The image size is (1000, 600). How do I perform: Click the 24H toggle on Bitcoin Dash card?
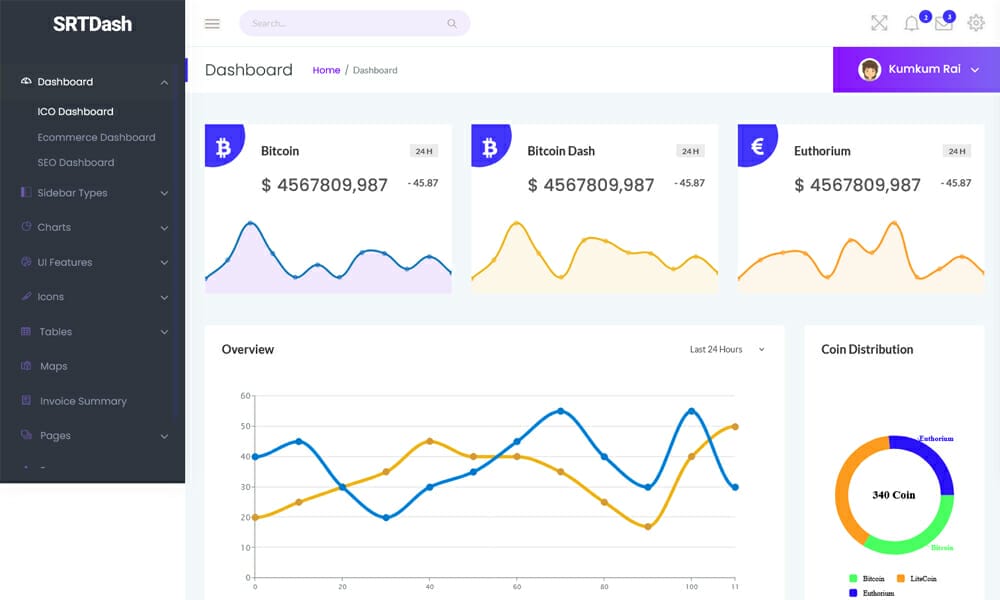pyautogui.click(x=690, y=151)
